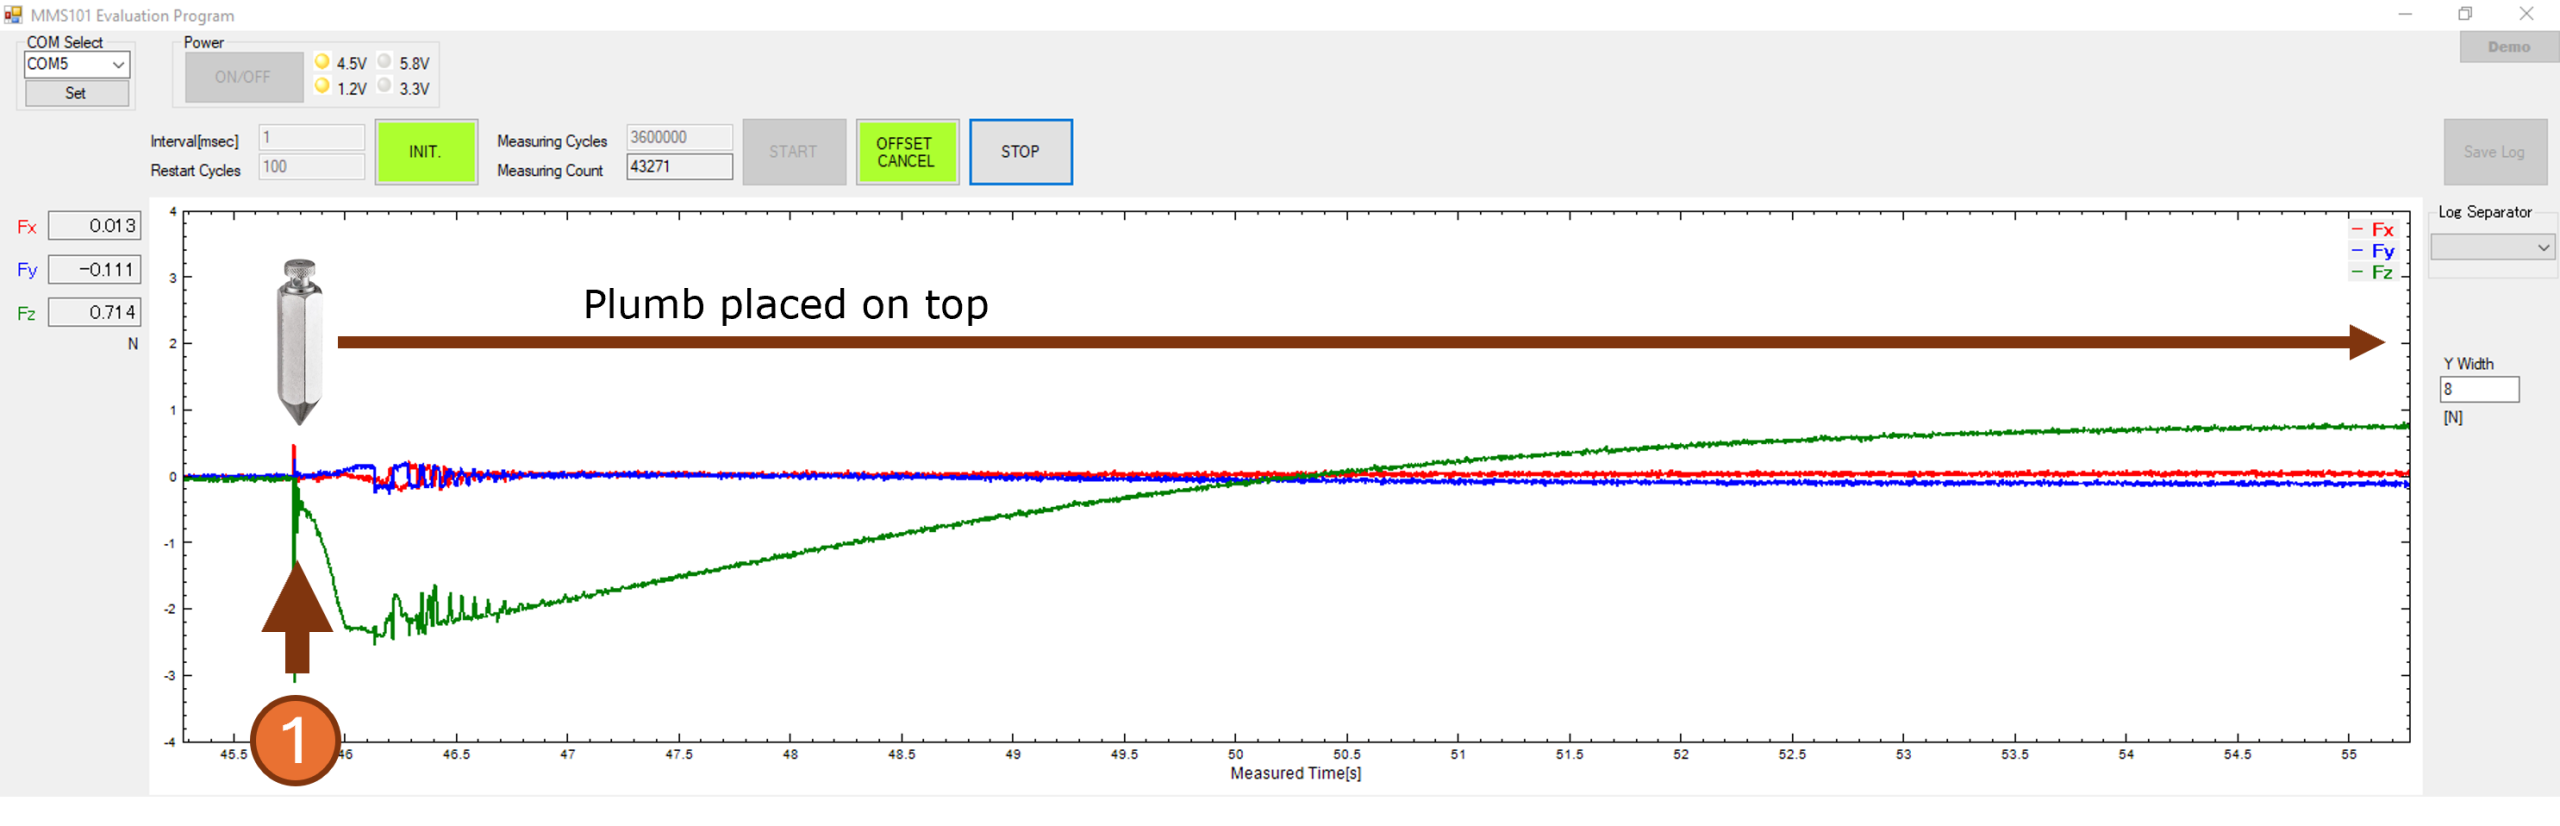Click the Set button under COM Select
The image size is (2560, 826).
(x=76, y=93)
